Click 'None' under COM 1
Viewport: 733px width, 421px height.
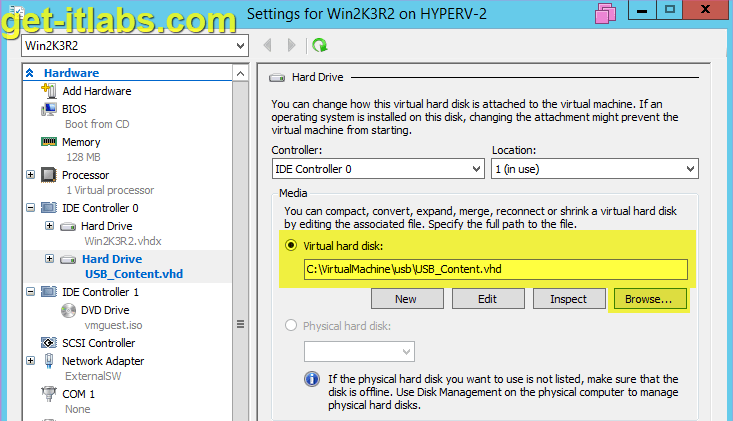78,409
